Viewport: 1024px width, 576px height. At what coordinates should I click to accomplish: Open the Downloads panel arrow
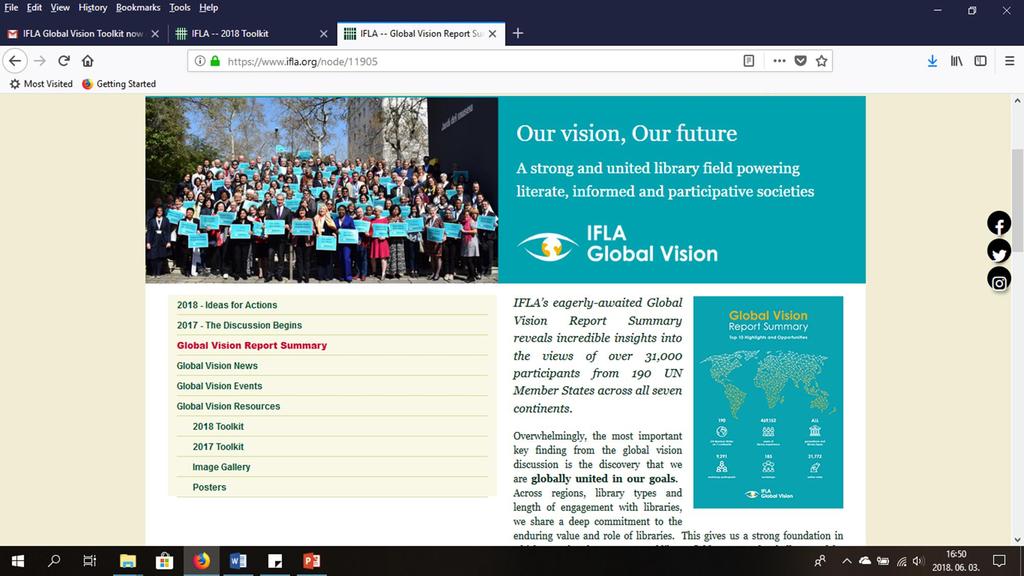click(x=932, y=61)
